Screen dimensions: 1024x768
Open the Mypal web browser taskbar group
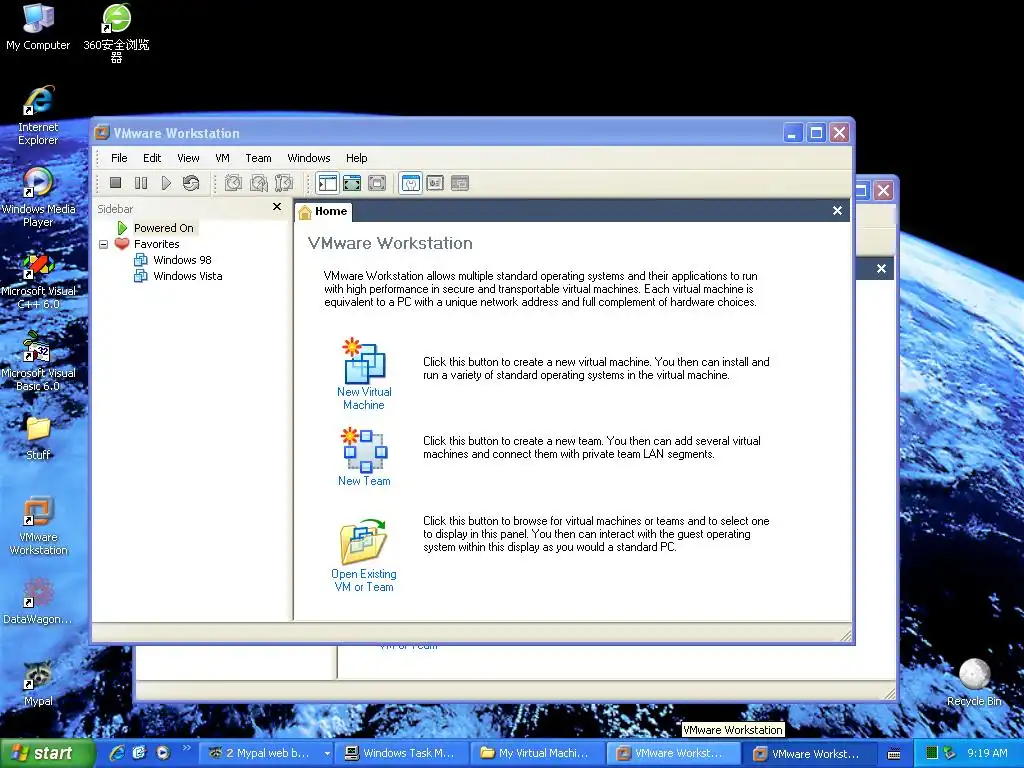pyautogui.click(x=267, y=753)
